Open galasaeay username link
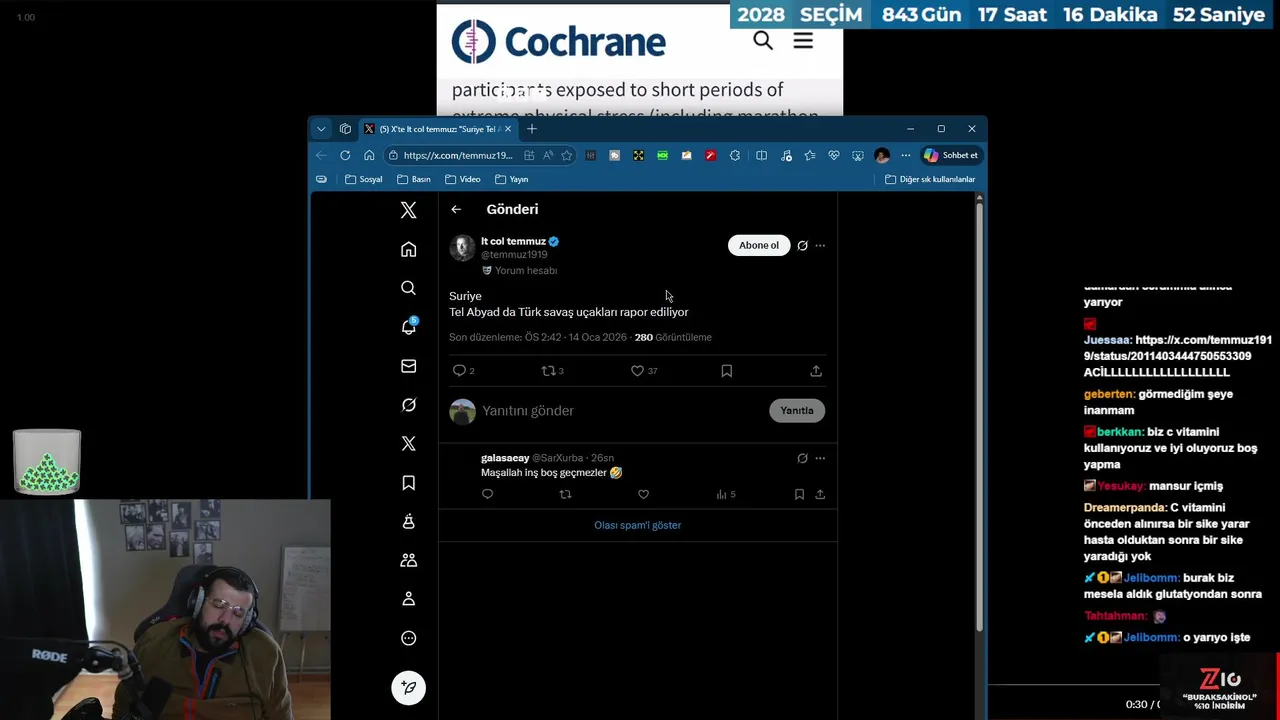 [x=505, y=458]
